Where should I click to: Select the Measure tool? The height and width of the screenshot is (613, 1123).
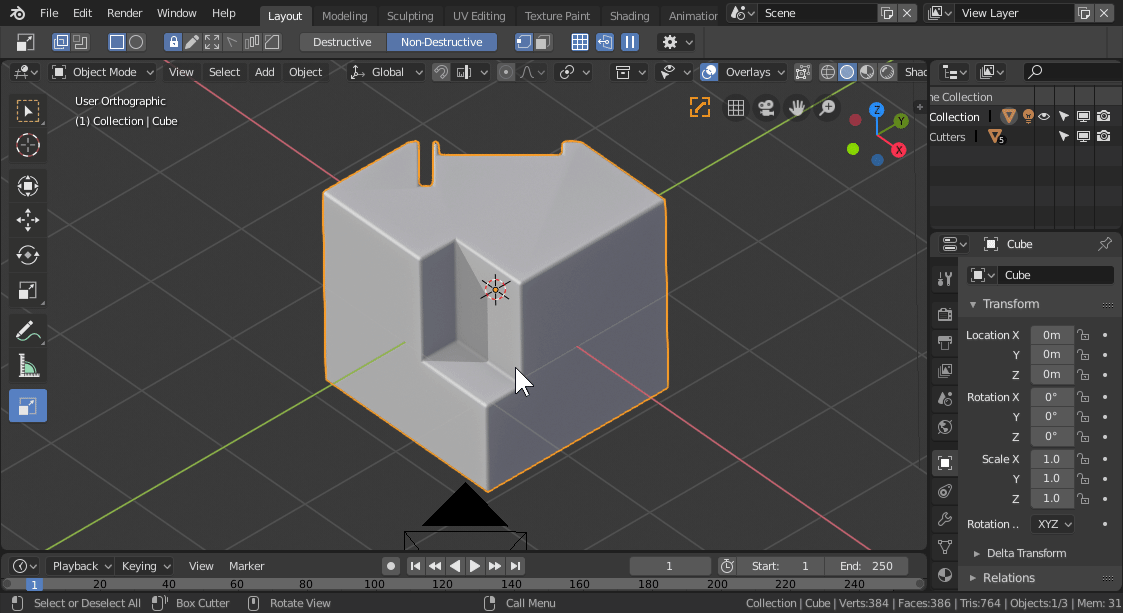click(x=28, y=367)
